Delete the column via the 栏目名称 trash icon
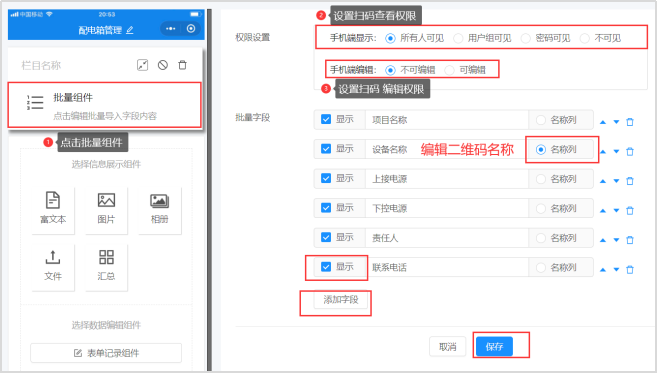The image size is (657, 373). click(x=182, y=65)
